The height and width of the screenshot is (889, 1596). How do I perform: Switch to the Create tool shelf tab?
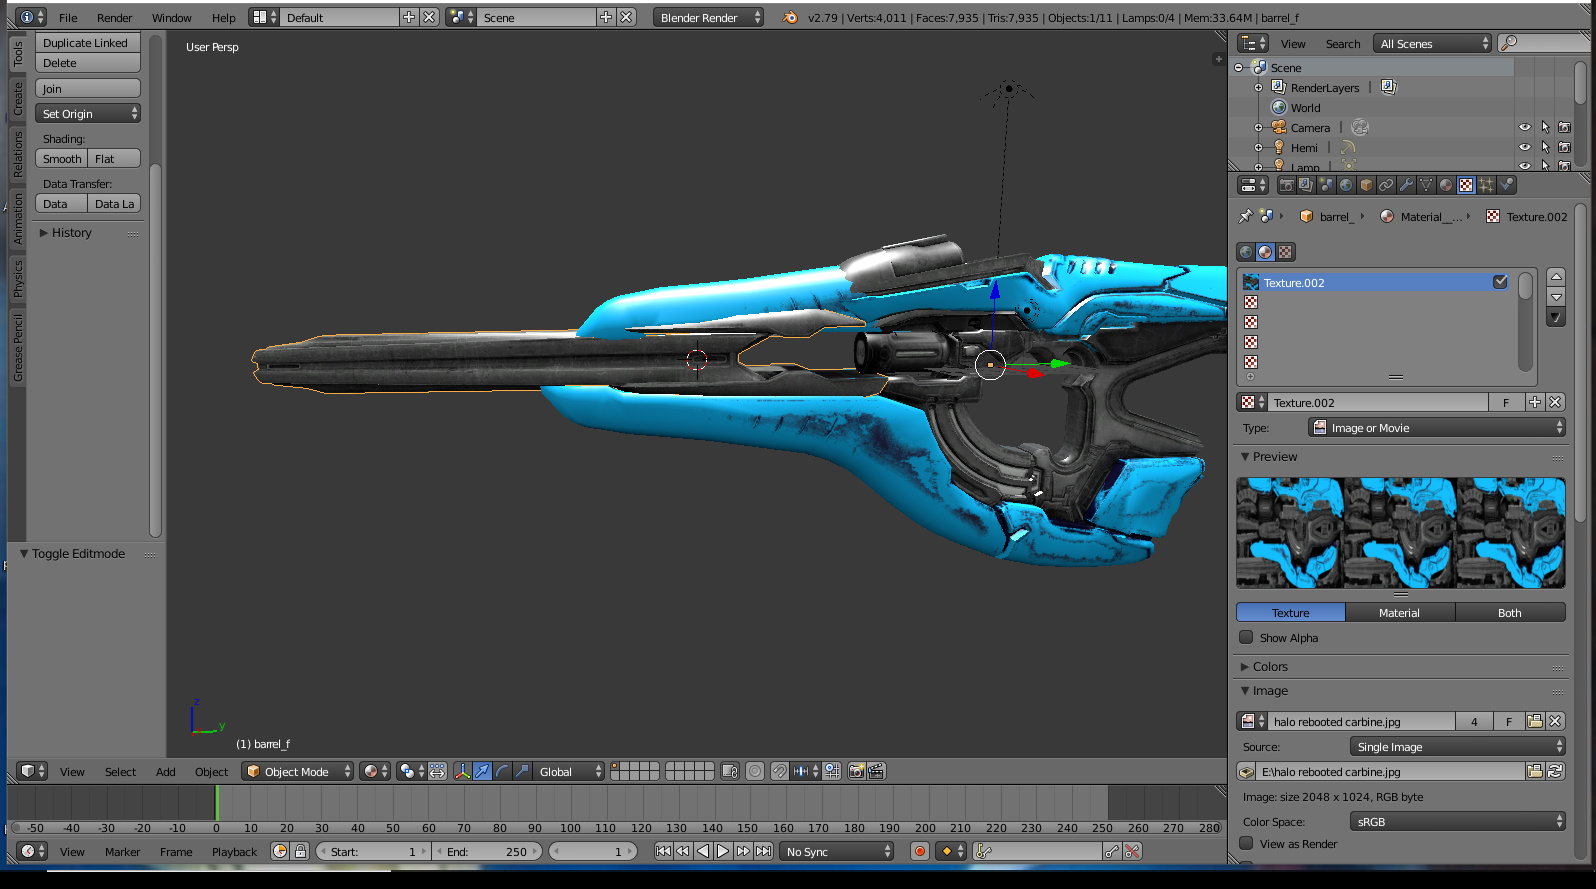[17, 98]
